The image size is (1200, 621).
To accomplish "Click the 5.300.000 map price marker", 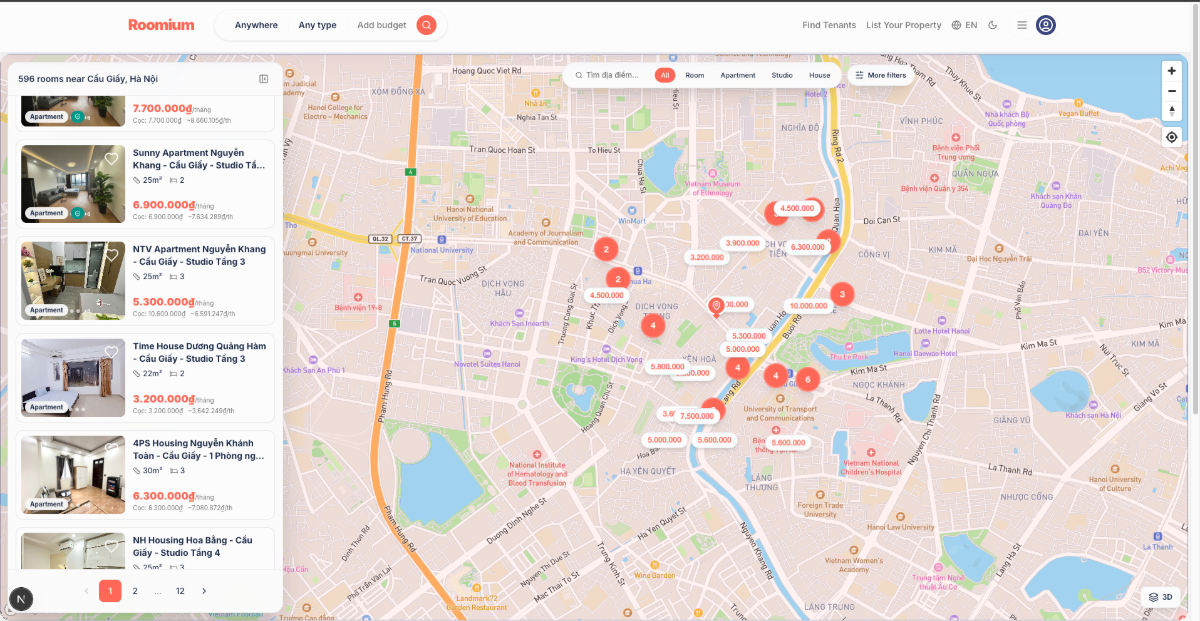I will coord(749,336).
